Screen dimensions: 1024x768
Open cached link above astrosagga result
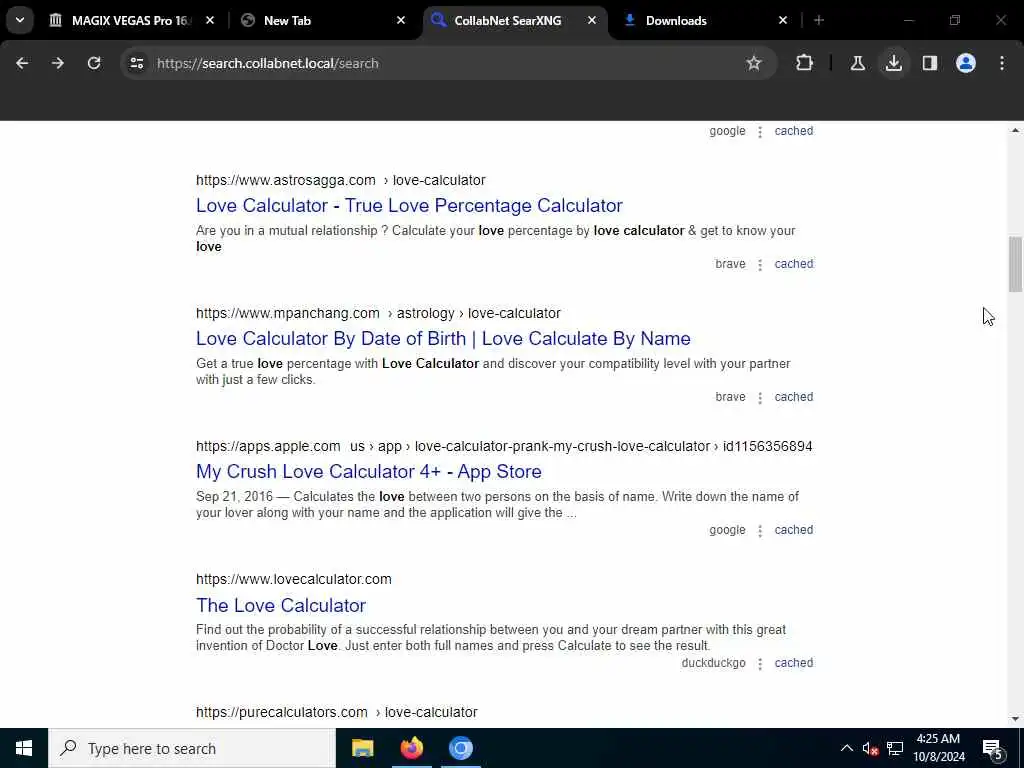point(793,131)
